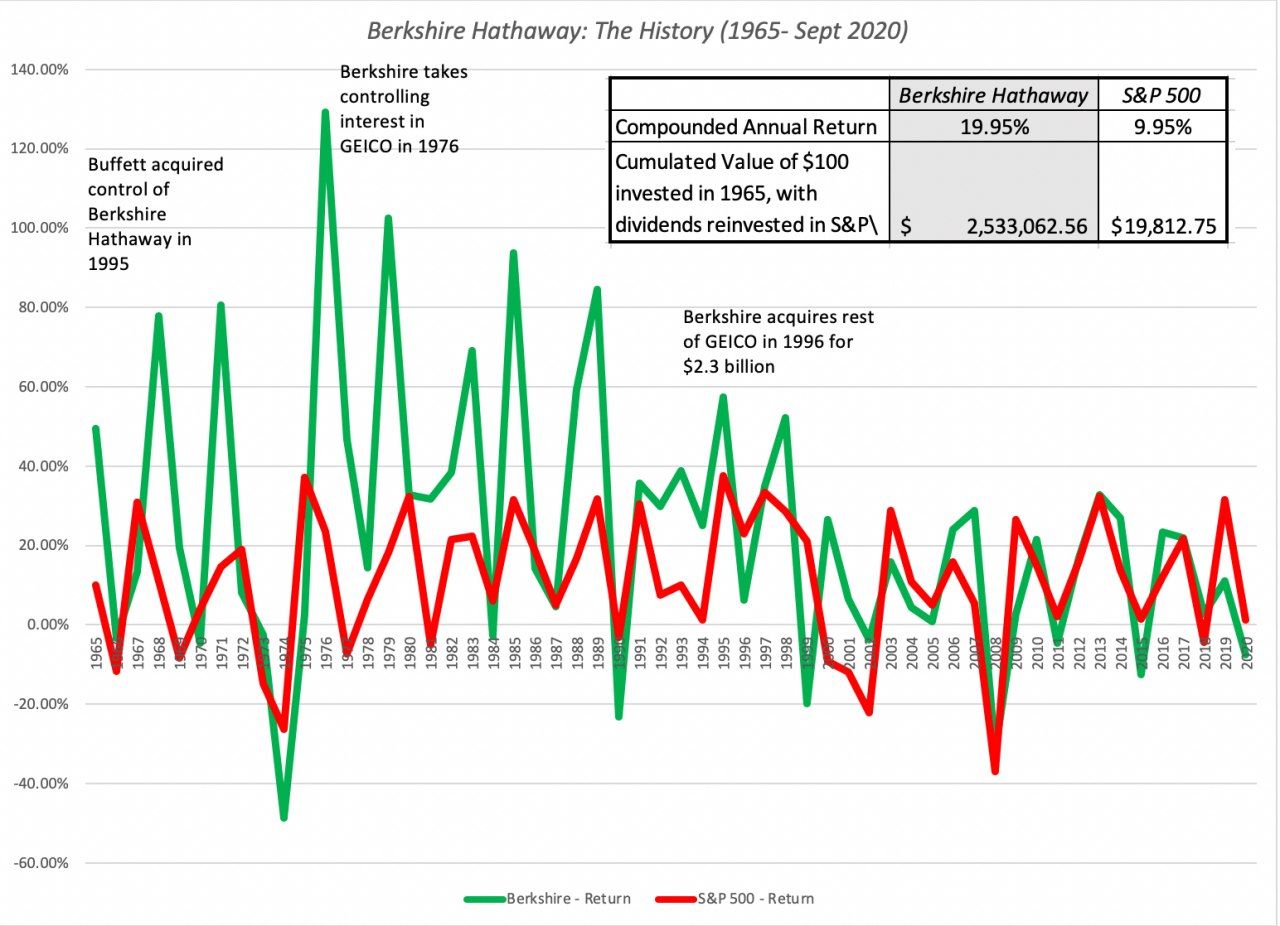Click the Berkshire Hathaway table header cell

tap(993, 96)
